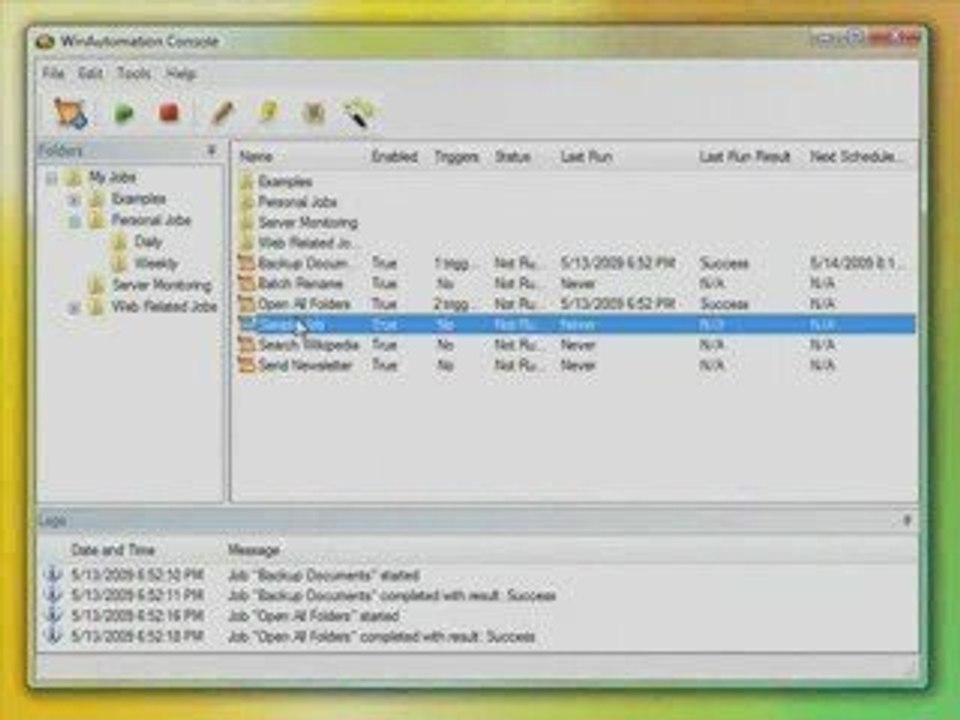Select the Open All Folders job row
The width and height of the screenshot is (960, 720).
pos(576,304)
